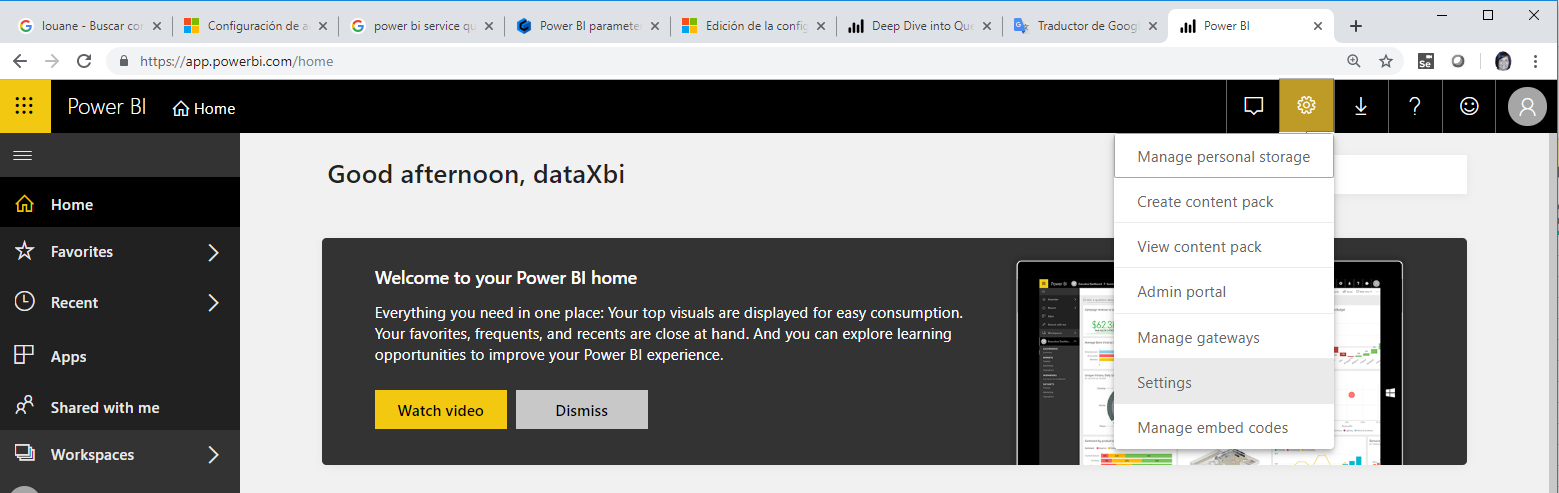Screen dimensions: 1559x493
Task: Click the notifications chat bubble icon
Action: [x=1253, y=106]
